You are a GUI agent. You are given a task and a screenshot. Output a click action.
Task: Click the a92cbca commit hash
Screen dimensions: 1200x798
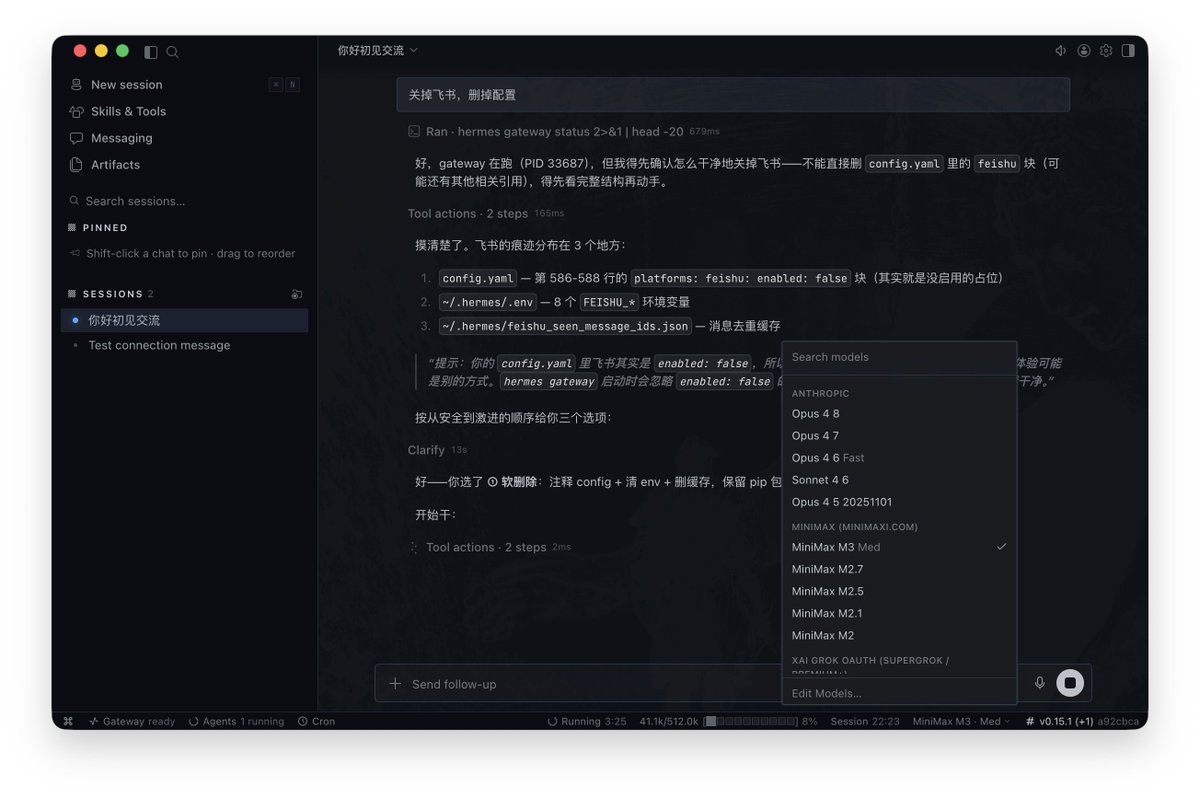click(1117, 721)
